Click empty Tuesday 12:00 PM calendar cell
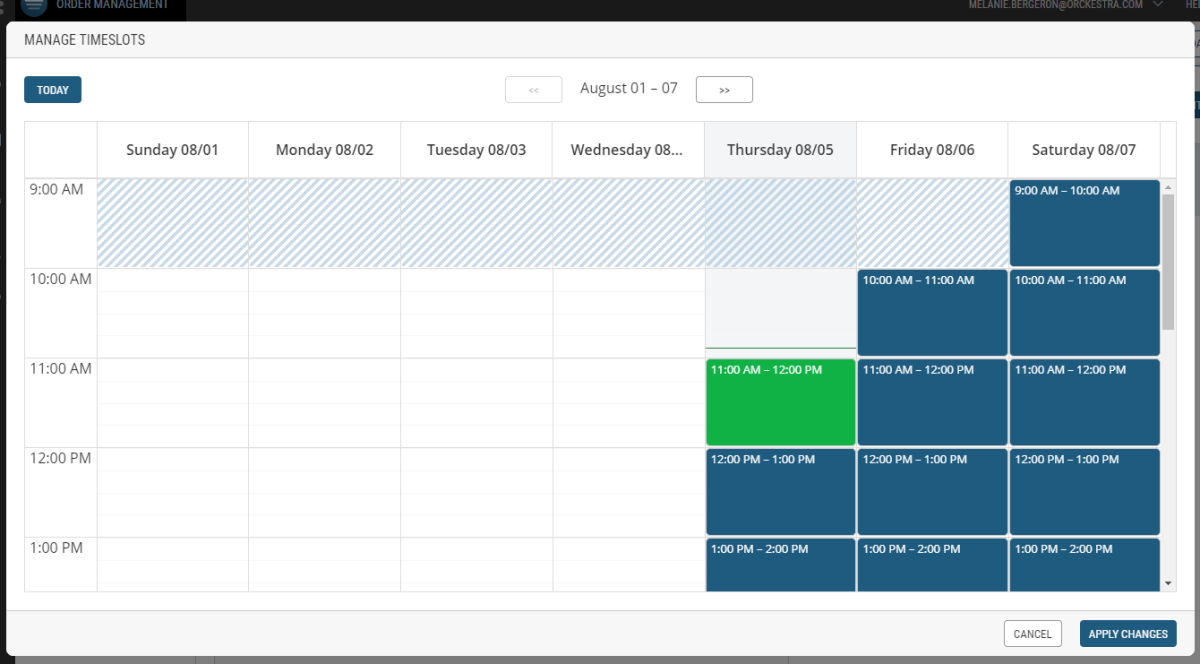Image resolution: width=1200 pixels, height=664 pixels. pos(476,492)
